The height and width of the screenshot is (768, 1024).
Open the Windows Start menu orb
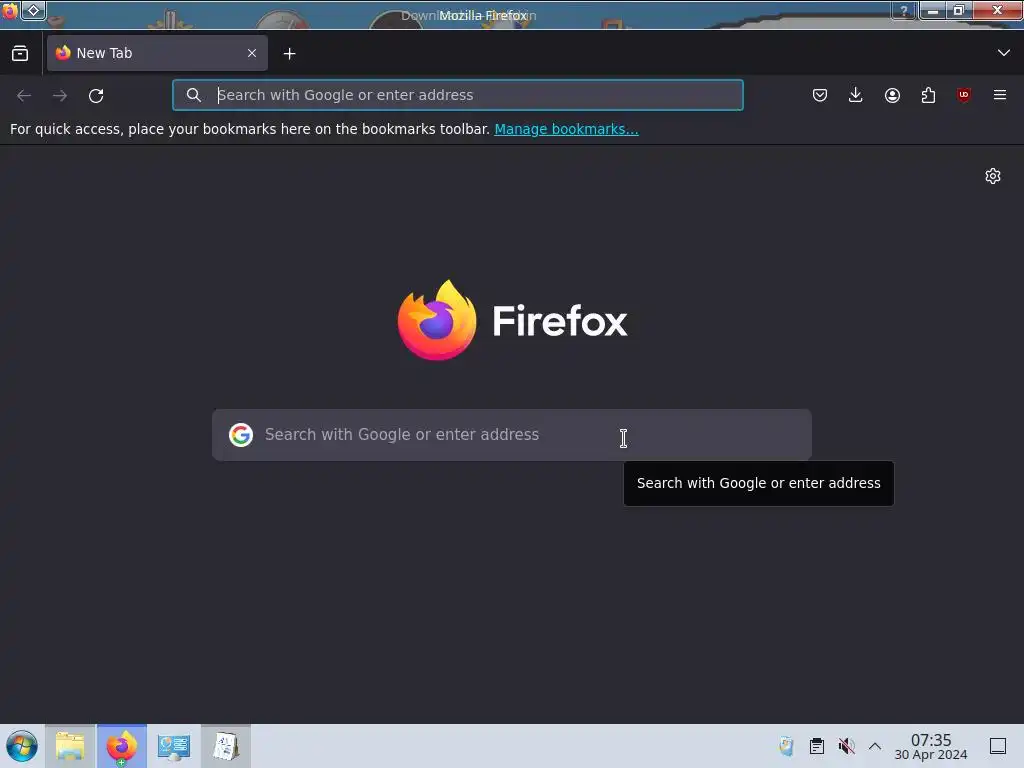click(22, 746)
